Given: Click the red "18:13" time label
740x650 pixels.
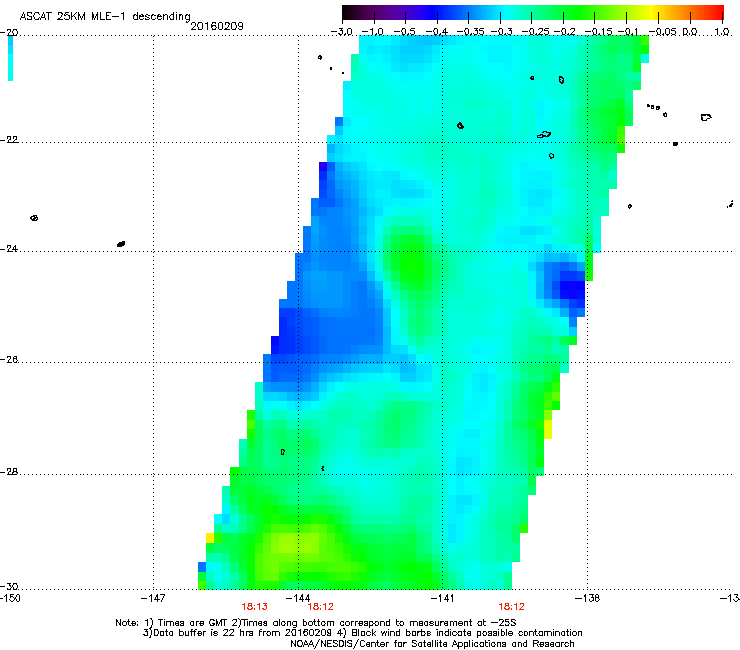Looking at the screenshot, I should tap(254, 607).
